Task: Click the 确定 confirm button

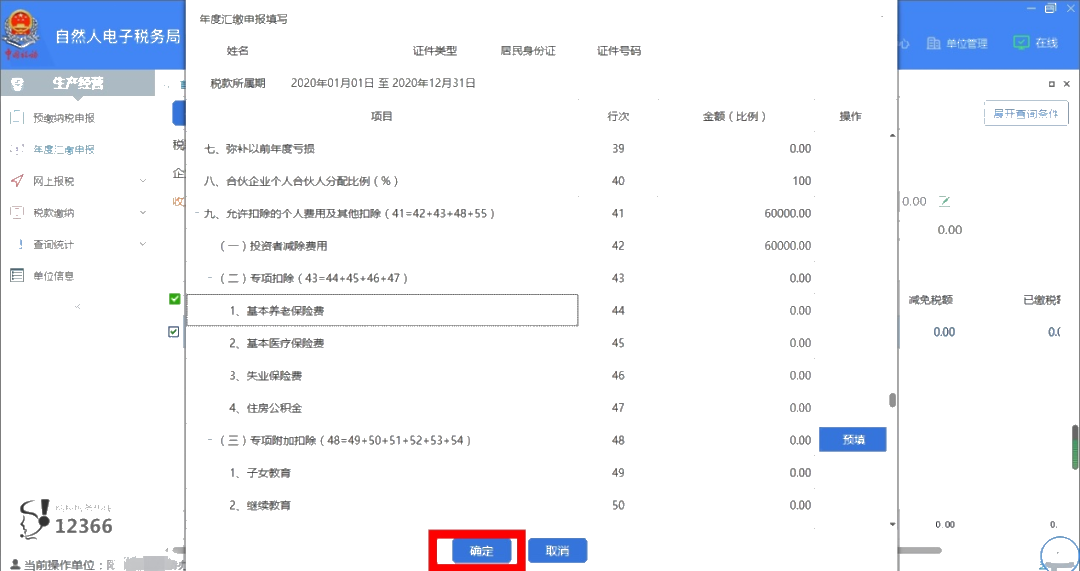Action: coord(481,551)
